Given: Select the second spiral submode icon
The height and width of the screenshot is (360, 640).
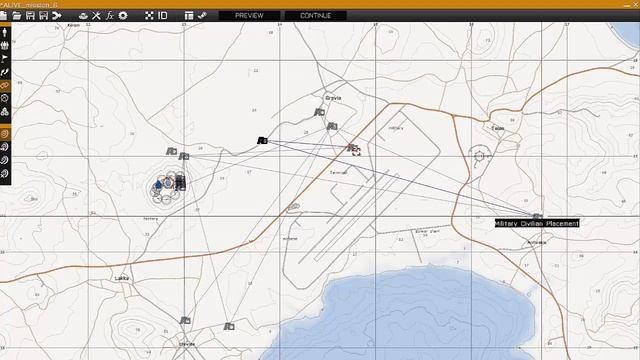Looking at the screenshot, I should [x=5, y=147].
